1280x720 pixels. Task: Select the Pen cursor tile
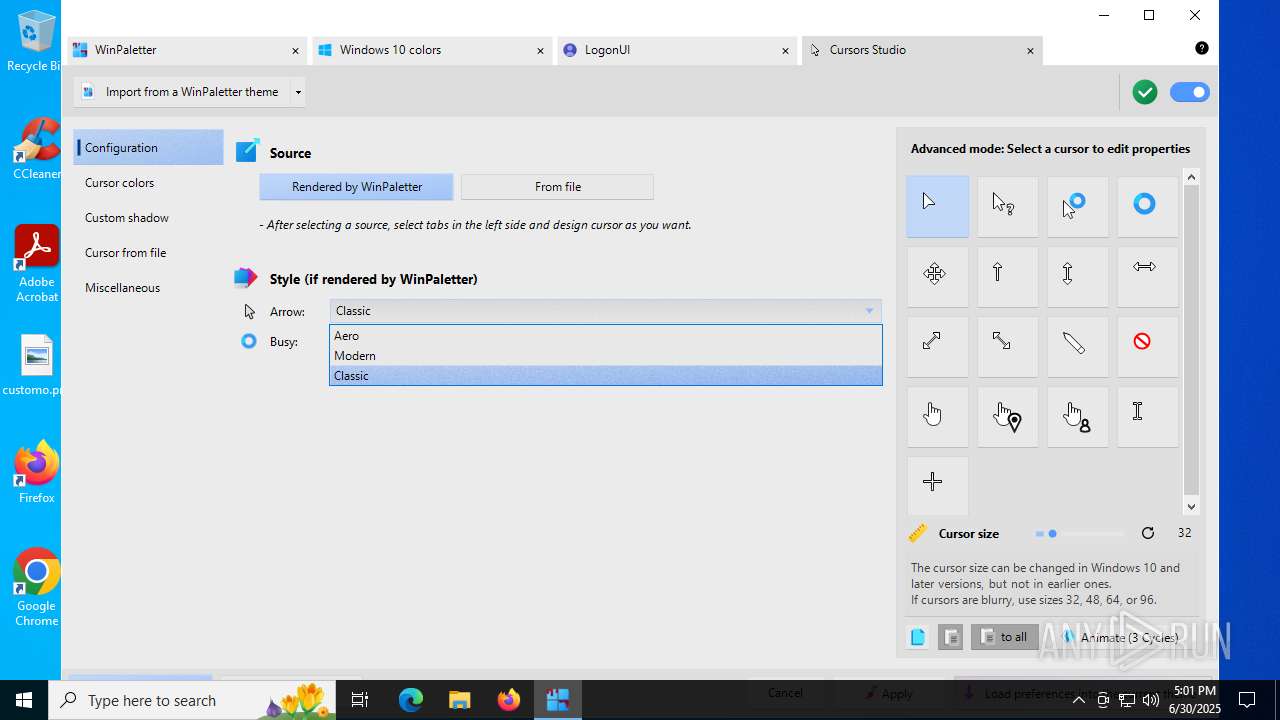click(1077, 347)
